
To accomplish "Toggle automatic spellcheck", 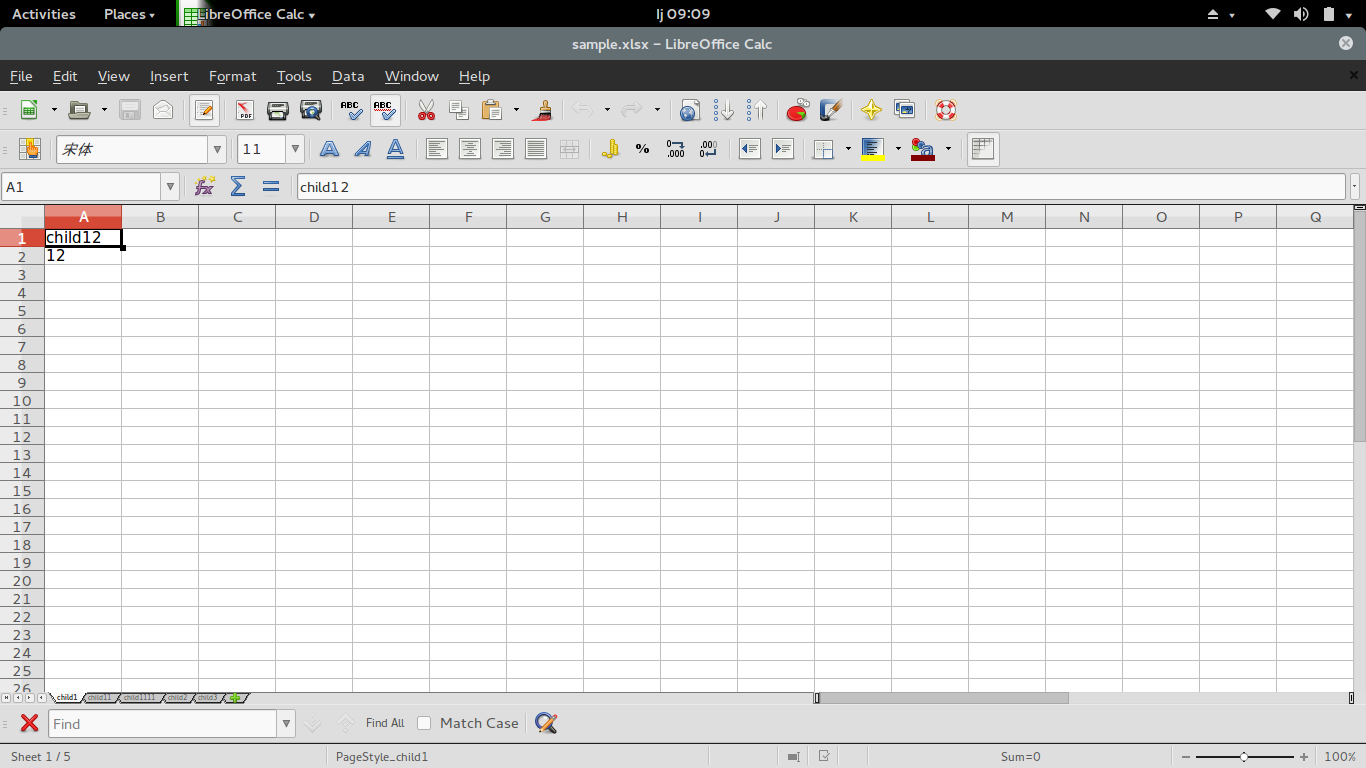I will pos(385,110).
